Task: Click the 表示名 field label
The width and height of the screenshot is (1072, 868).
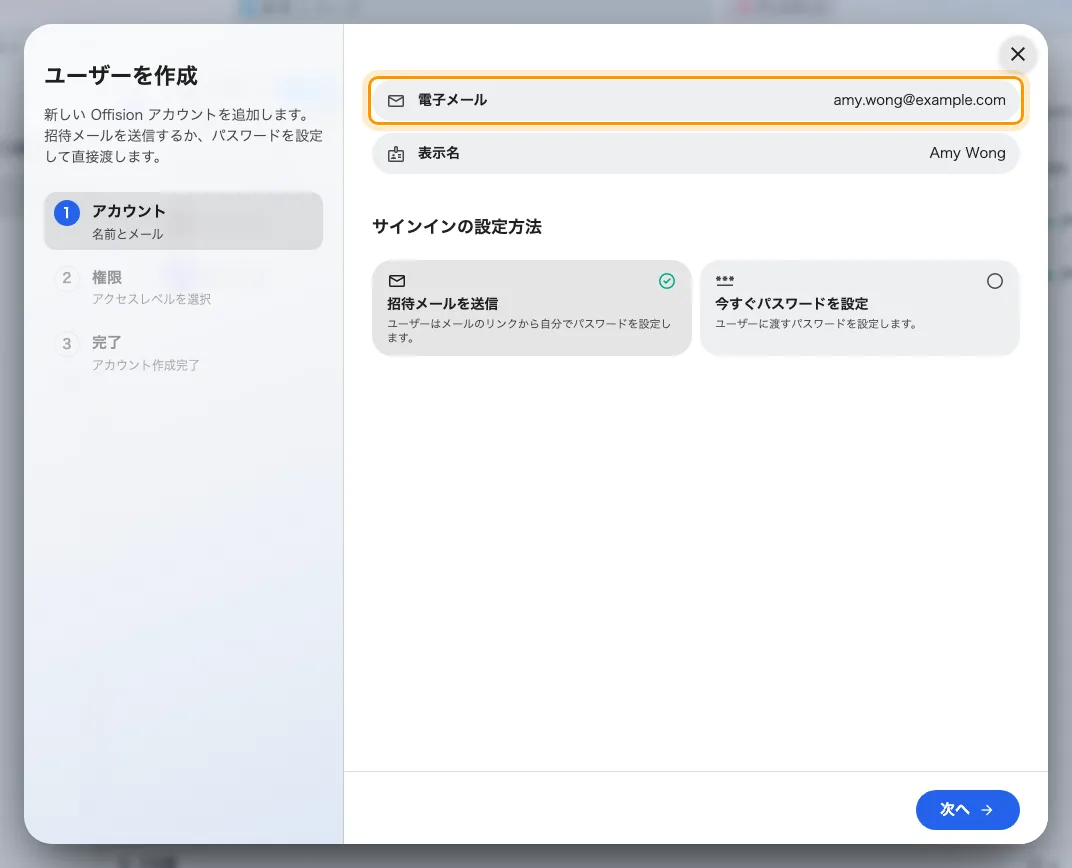Action: point(438,153)
